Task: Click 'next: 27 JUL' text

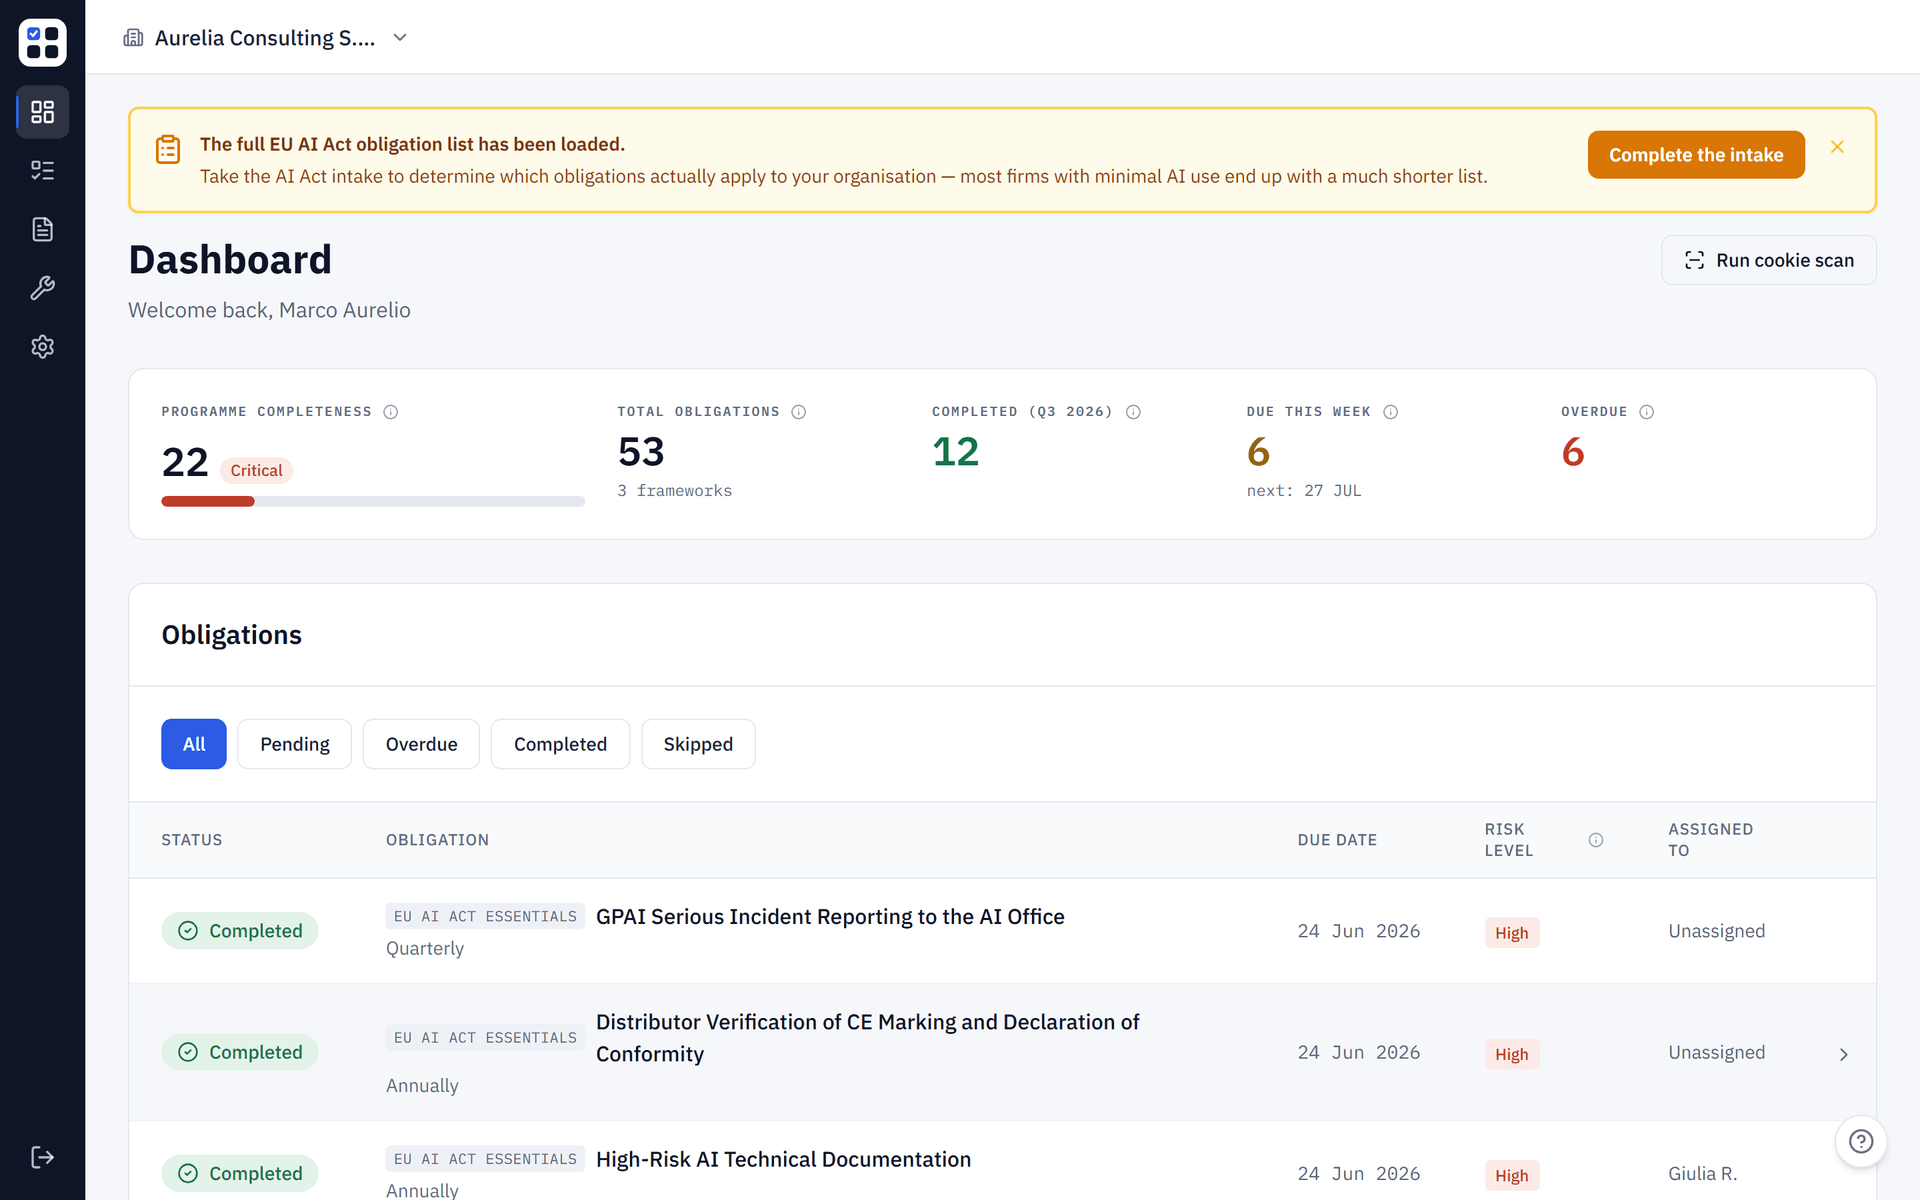Action: pos(1304,491)
